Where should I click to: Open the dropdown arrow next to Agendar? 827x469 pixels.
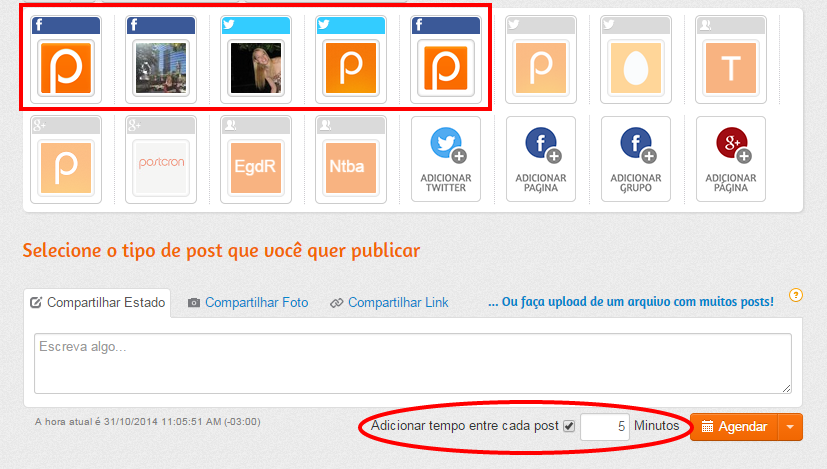click(x=790, y=427)
